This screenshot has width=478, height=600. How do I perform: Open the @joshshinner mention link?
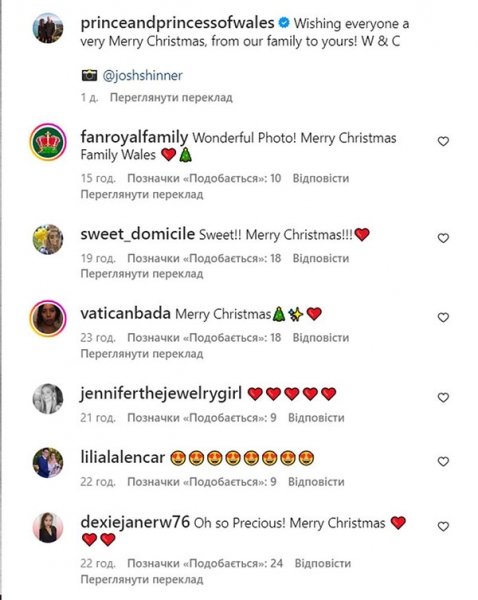142,75
